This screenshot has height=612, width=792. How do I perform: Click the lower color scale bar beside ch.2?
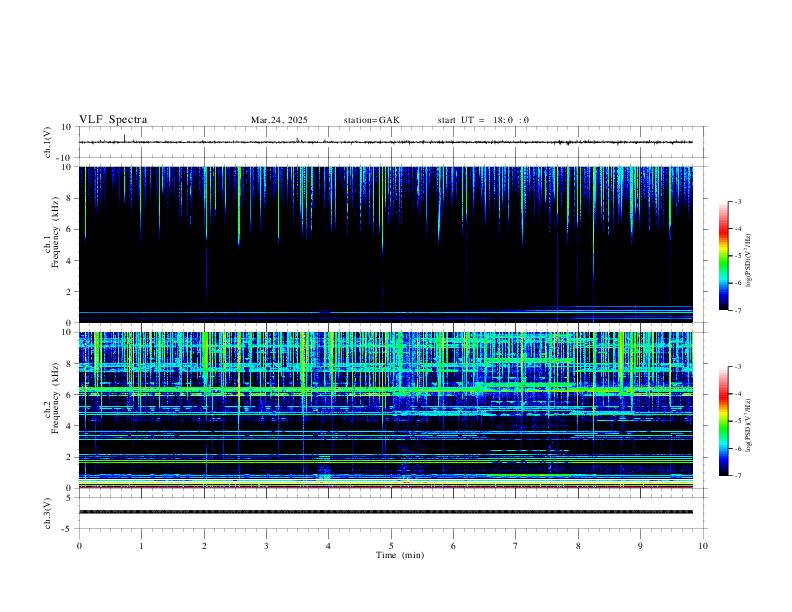[x=724, y=421]
